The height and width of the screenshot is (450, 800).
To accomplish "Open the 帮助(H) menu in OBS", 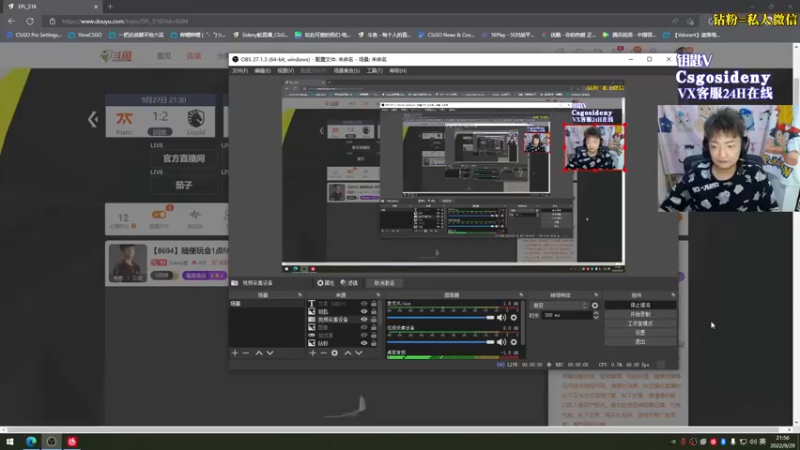I will pos(397,70).
